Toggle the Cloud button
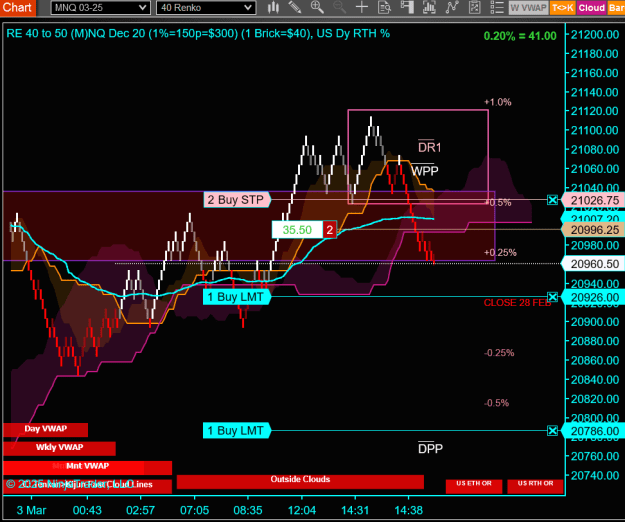This screenshot has width=625, height=522. (x=592, y=8)
